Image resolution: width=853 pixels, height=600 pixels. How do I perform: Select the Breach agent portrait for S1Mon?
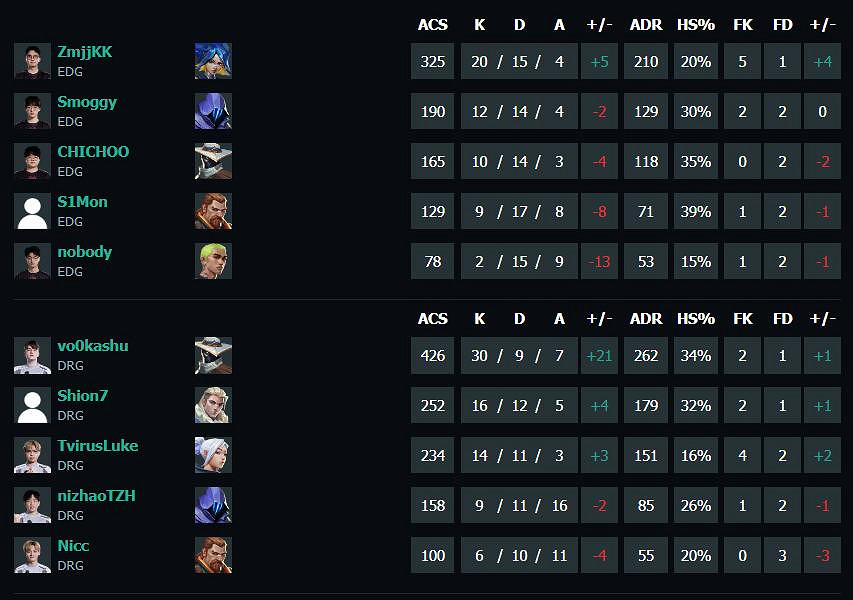pos(213,210)
